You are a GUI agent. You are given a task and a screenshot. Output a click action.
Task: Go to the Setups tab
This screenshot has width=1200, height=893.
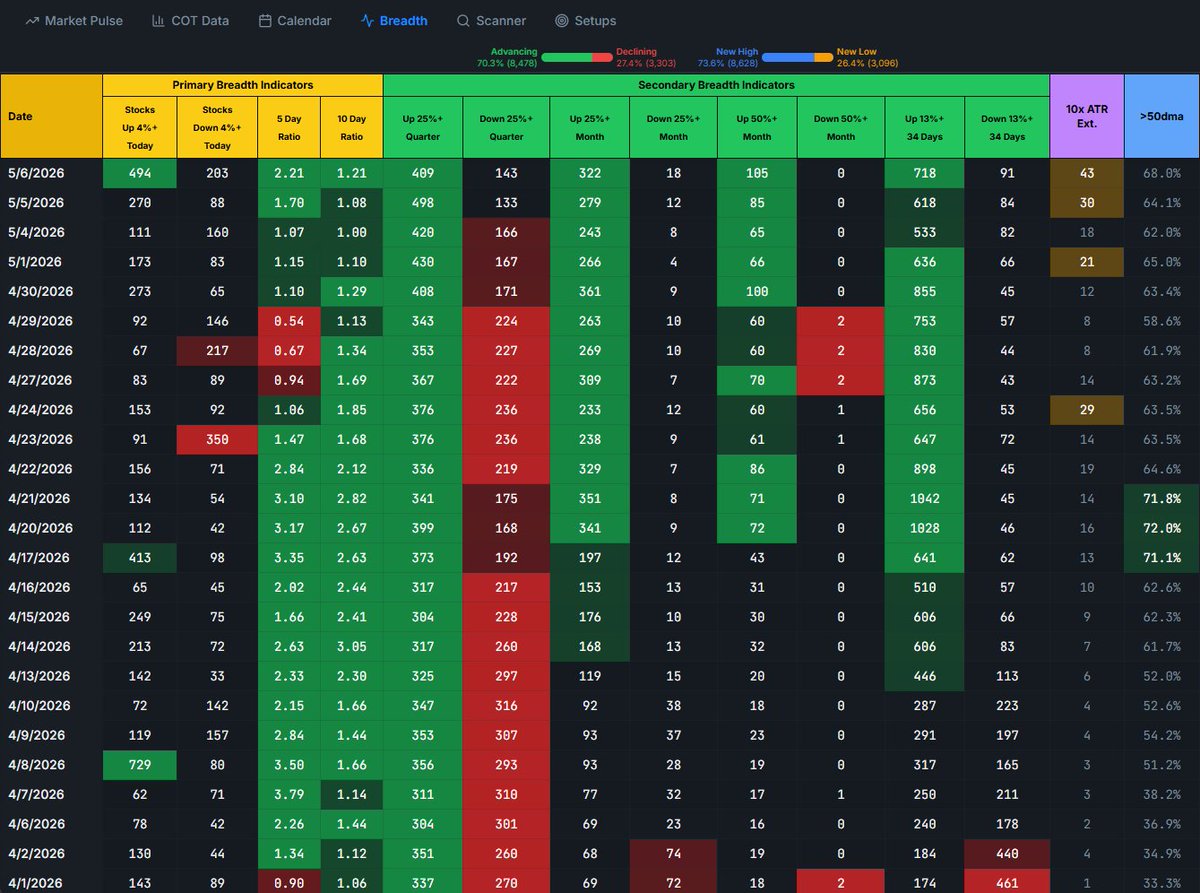pyautogui.click(x=585, y=20)
